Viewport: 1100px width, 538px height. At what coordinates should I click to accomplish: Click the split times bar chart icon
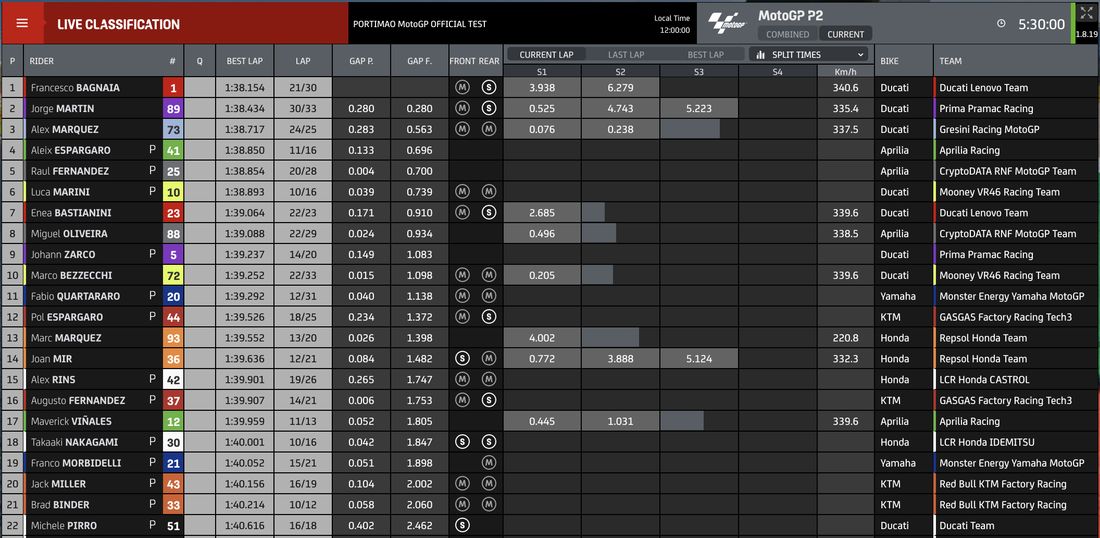coord(760,55)
